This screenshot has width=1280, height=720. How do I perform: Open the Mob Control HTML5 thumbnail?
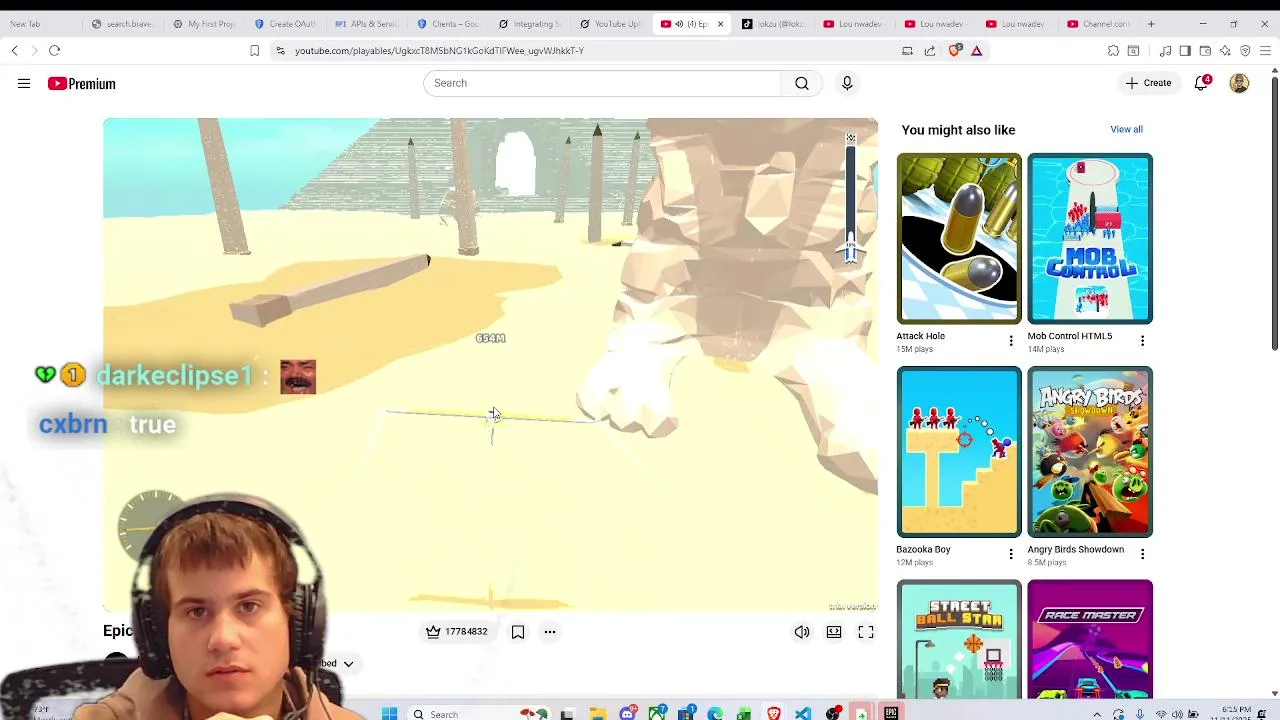(1090, 238)
